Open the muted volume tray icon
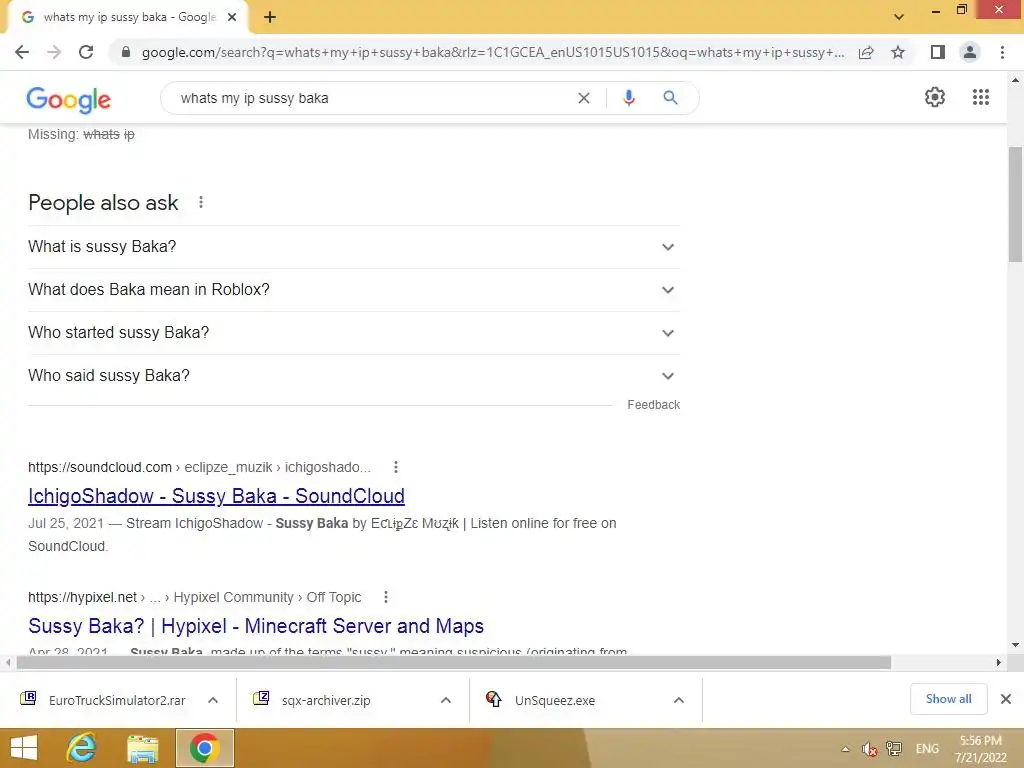1024x768 pixels. [869, 749]
